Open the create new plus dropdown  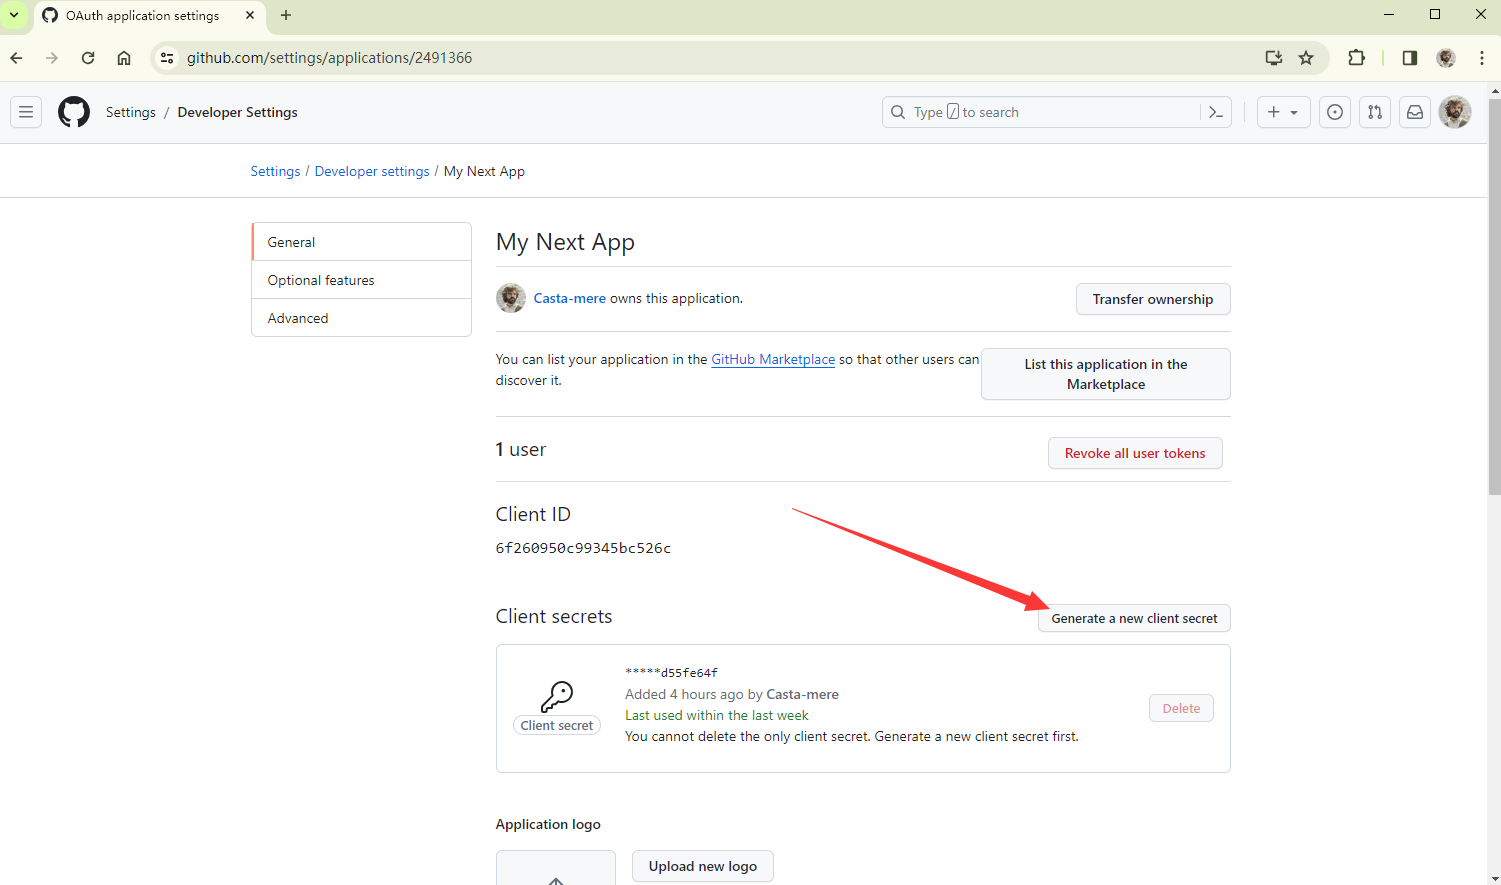click(x=1283, y=112)
